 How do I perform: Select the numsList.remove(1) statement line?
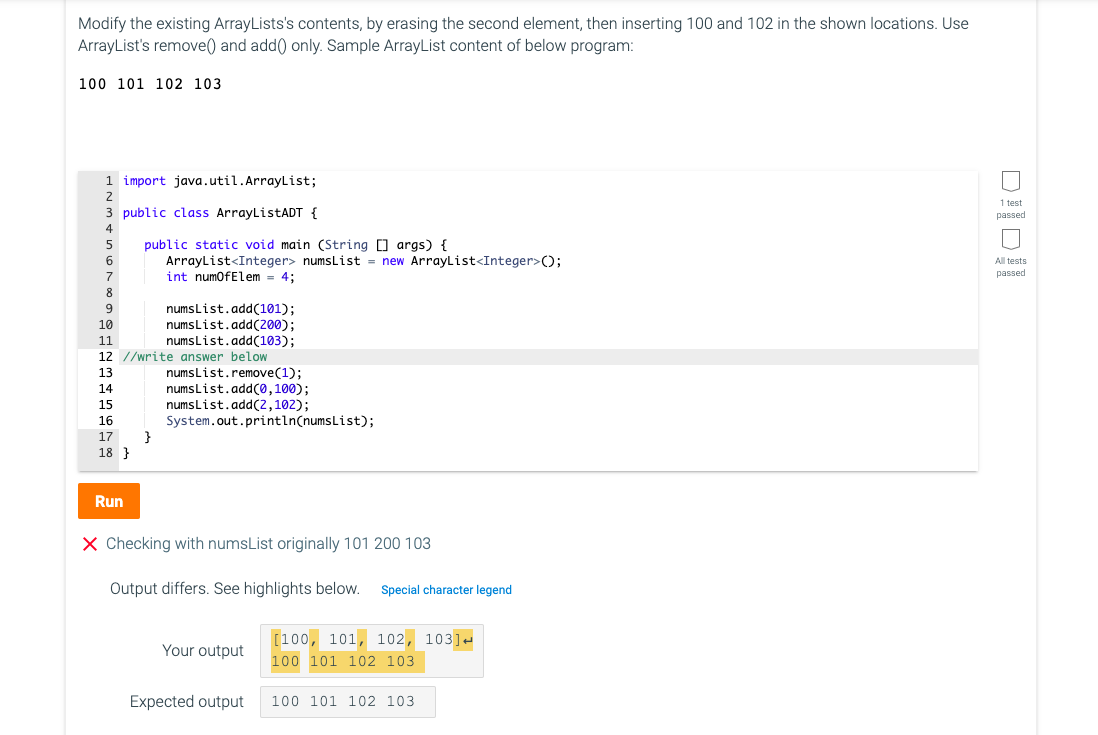(x=232, y=372)
